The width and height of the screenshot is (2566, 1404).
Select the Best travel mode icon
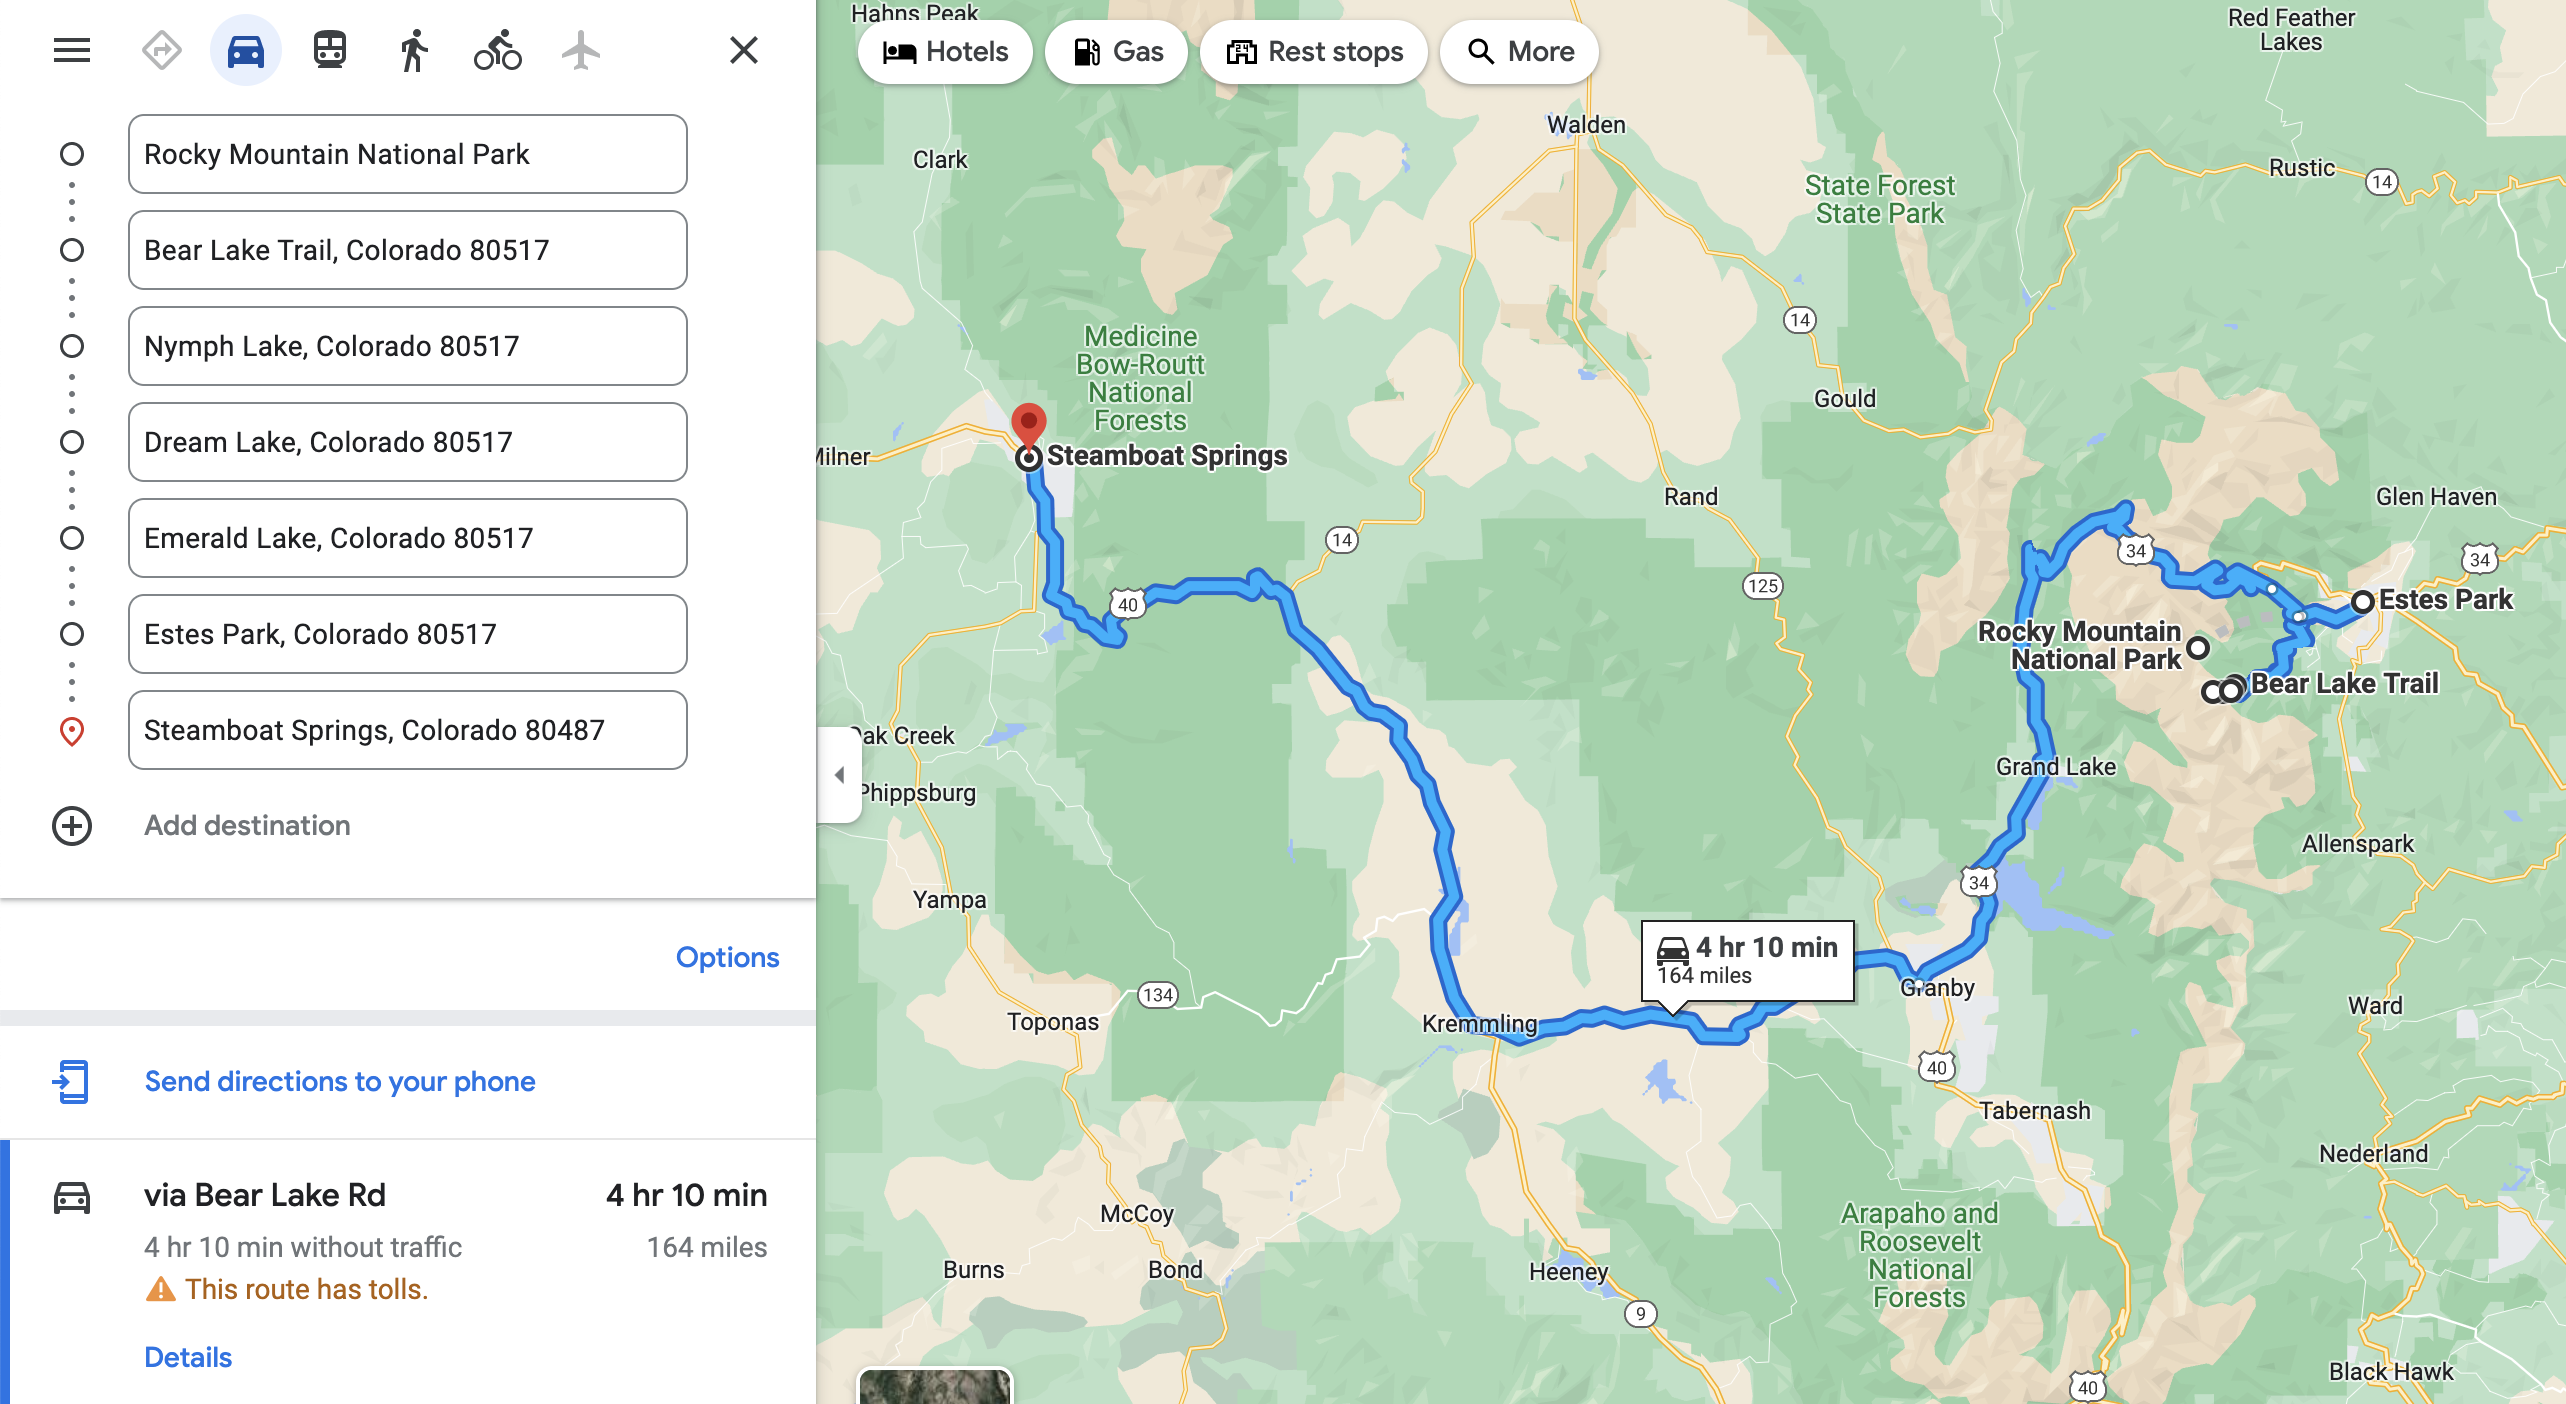coord(161,50)
